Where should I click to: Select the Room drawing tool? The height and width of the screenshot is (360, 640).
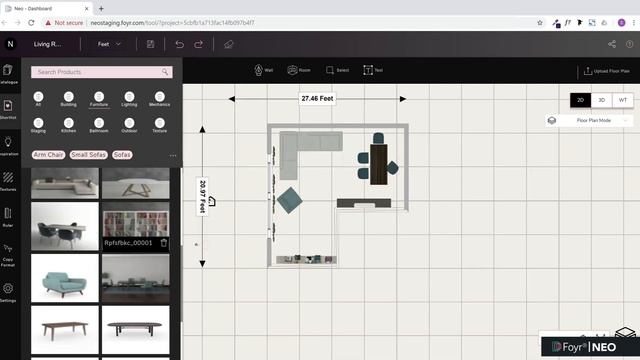(299, 70)
